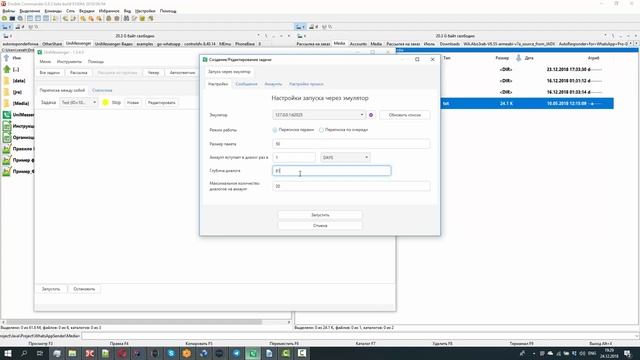The width and height of the screenshot is (640, 360).
Task: Switch to the Статистика sub-tab
Action: click(x=102, y=90)
